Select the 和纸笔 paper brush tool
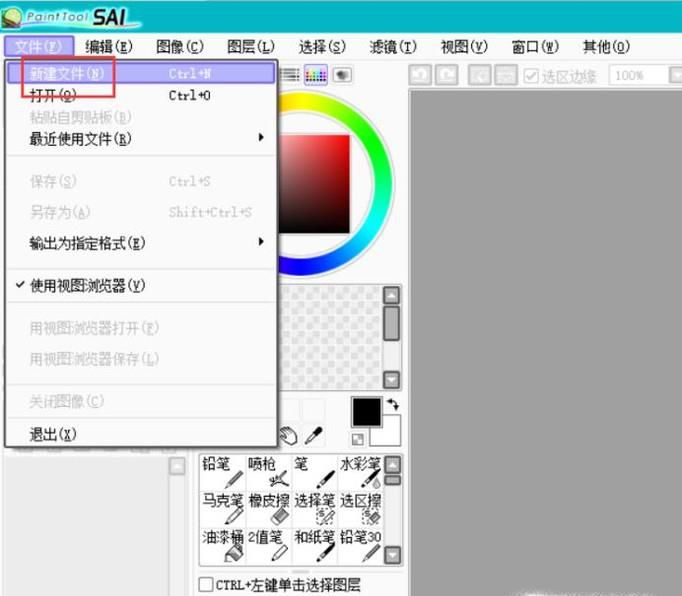 [314, 546]
